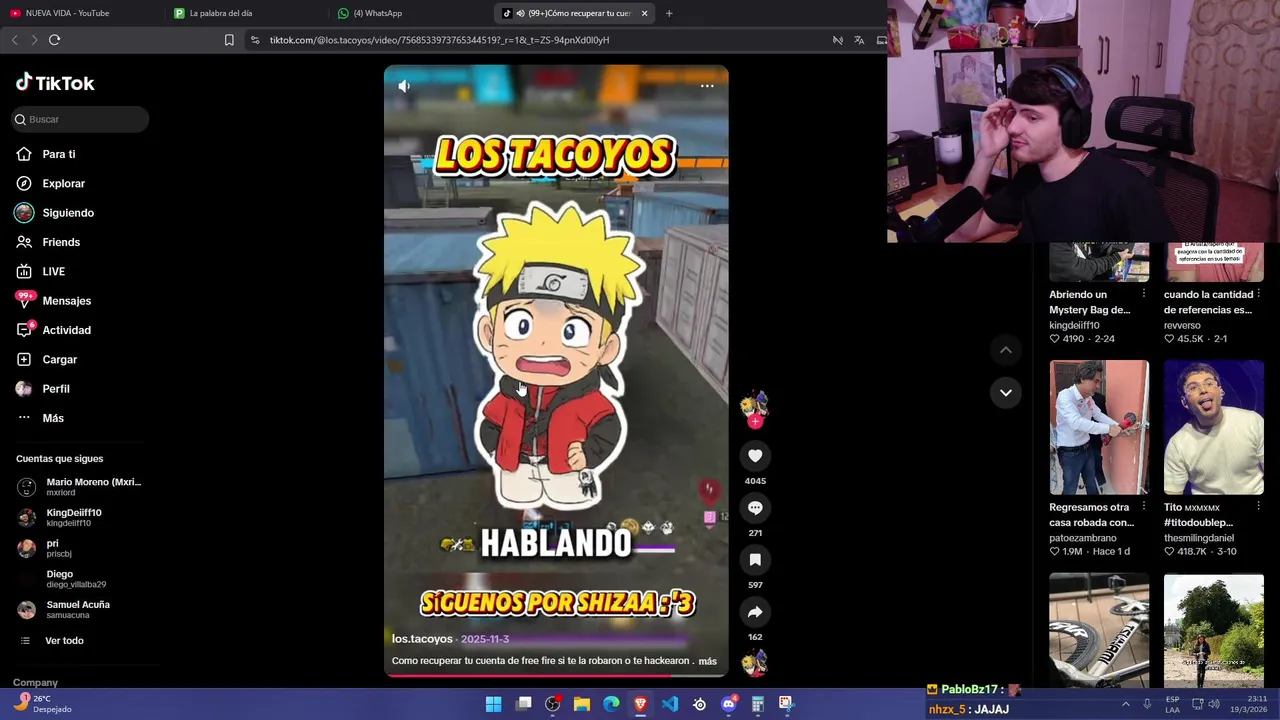
Task: Close the TikTok browser tab
Action: [x=644, y=13]
